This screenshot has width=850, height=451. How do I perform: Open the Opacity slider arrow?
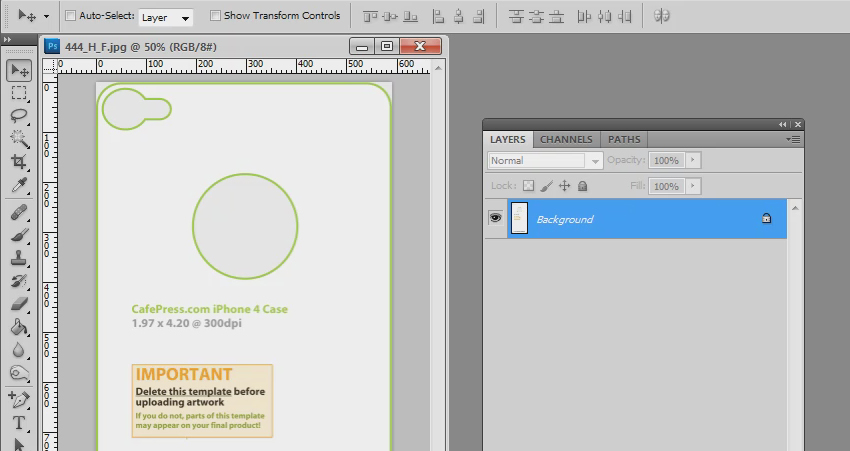click(x=693, y=160)
